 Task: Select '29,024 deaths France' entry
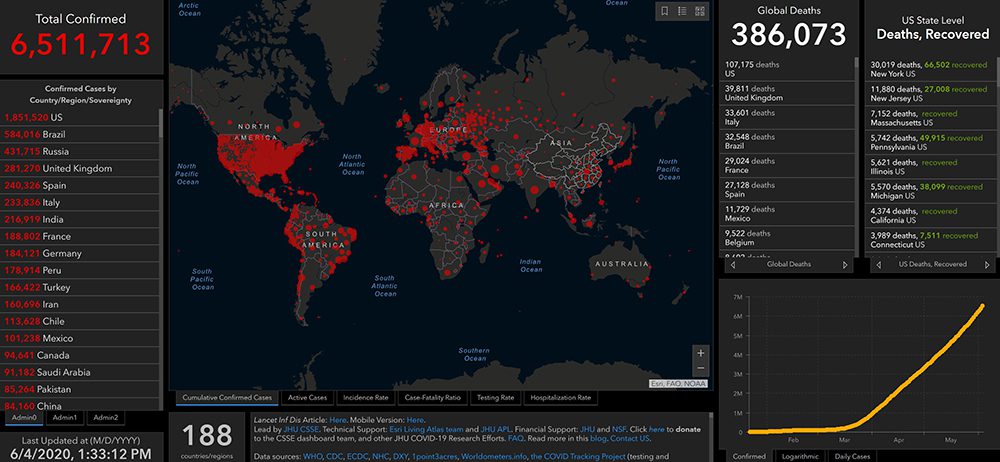click(x=787, y=165)
